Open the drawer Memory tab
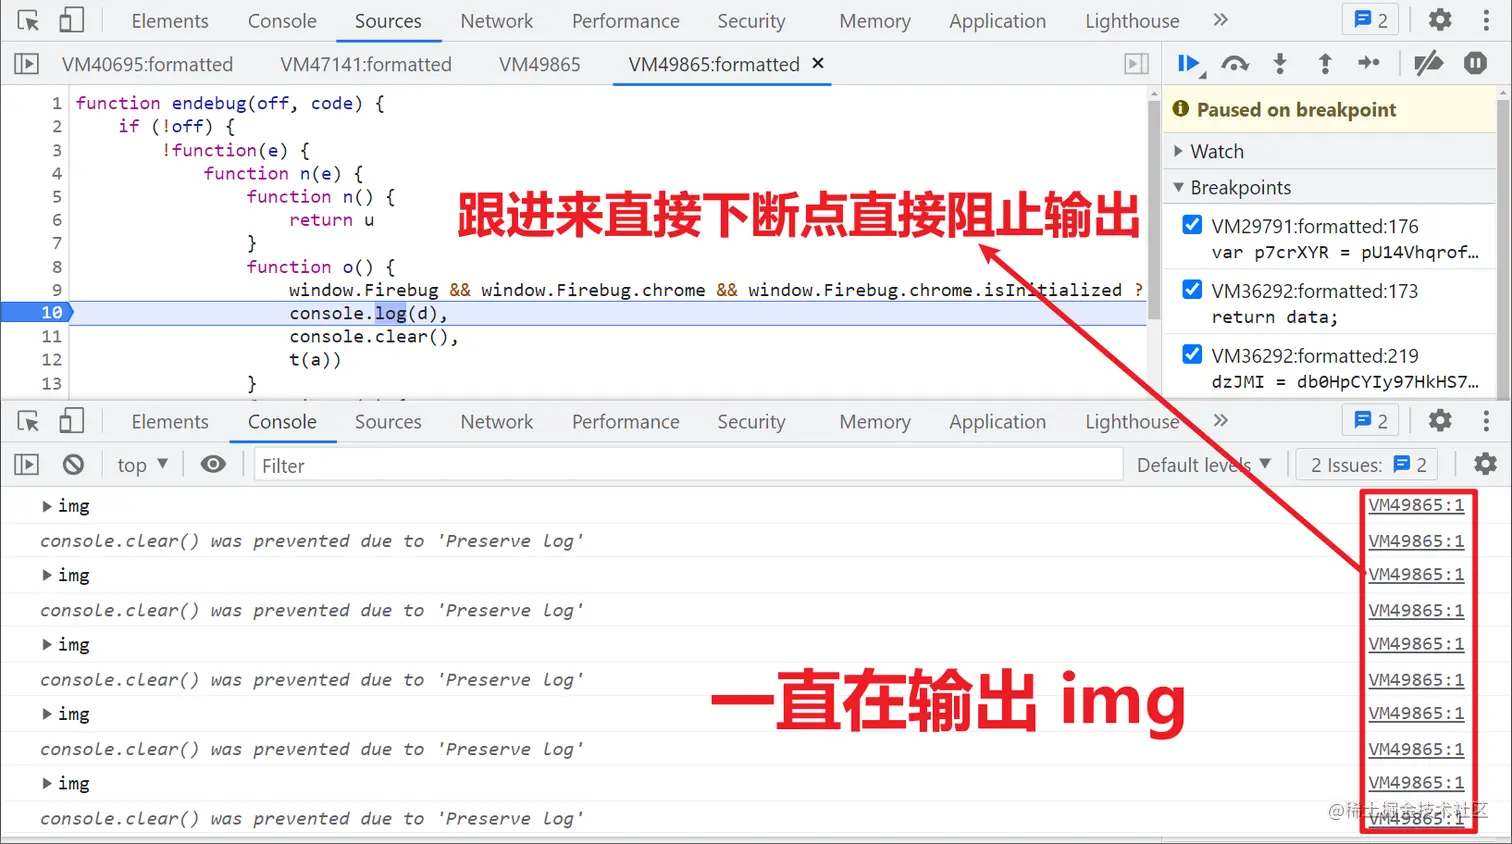This screenshot has height=844, width=1512. pyautogui.click(x=875, y=422)
